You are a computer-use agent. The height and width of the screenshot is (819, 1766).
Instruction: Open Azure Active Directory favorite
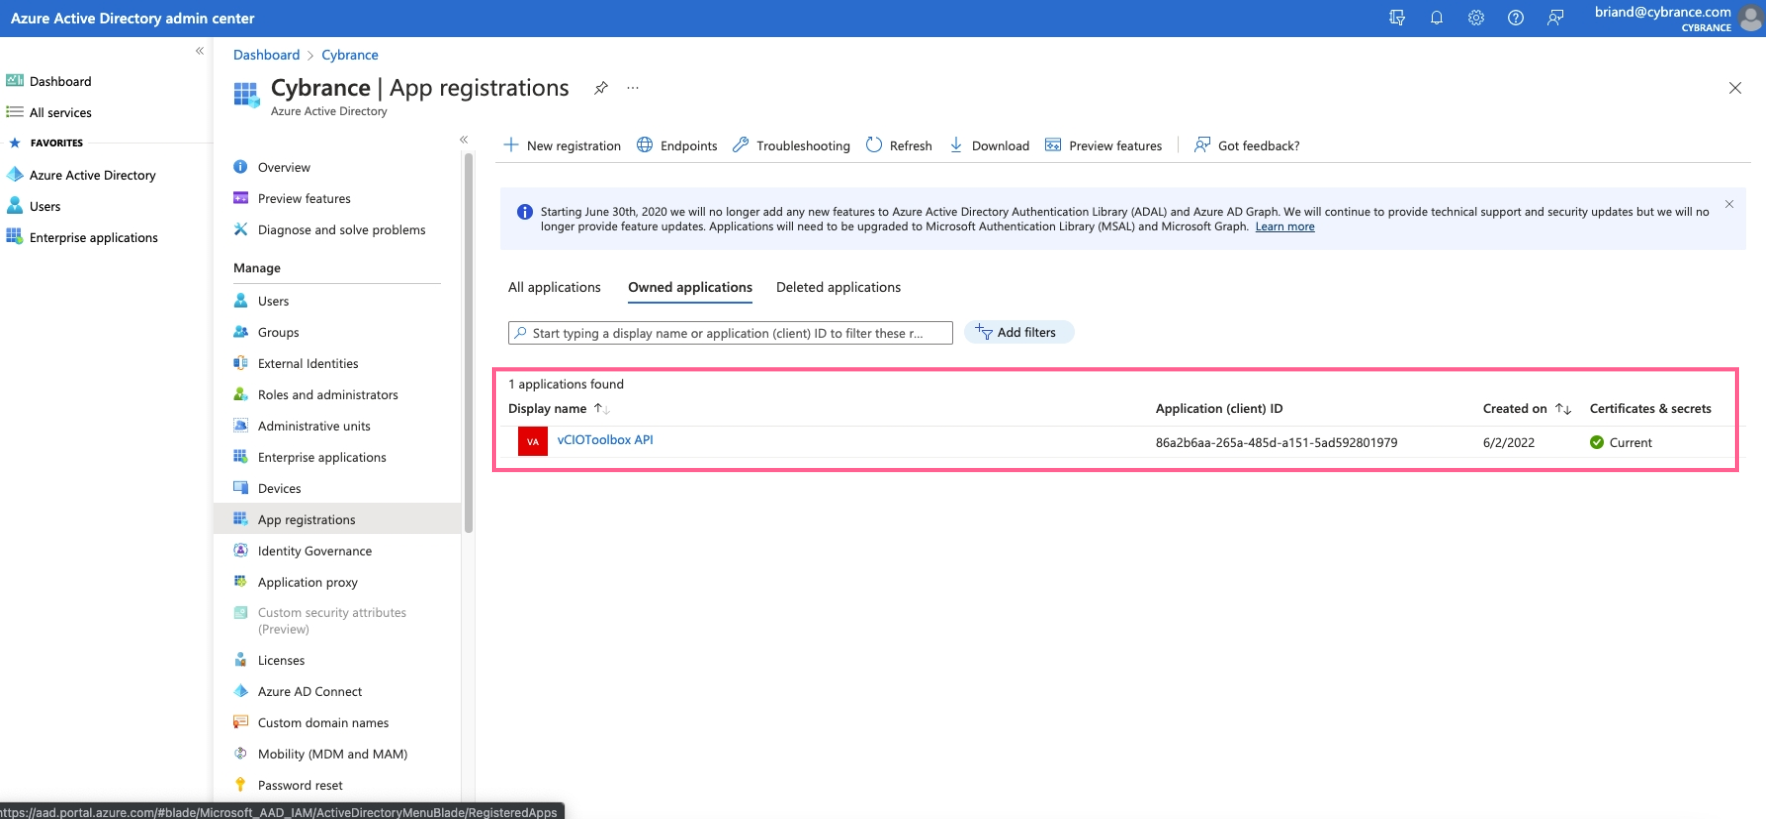coord(92,175)
